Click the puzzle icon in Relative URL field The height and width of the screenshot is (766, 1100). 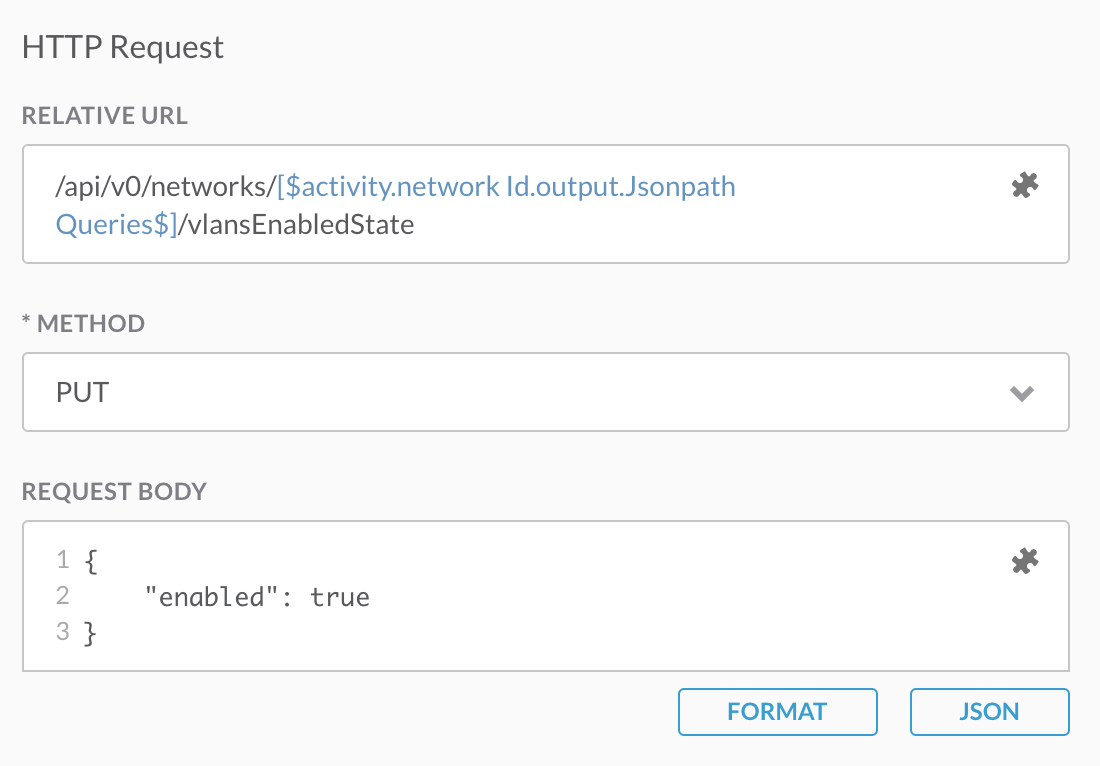pos(1025,185)
